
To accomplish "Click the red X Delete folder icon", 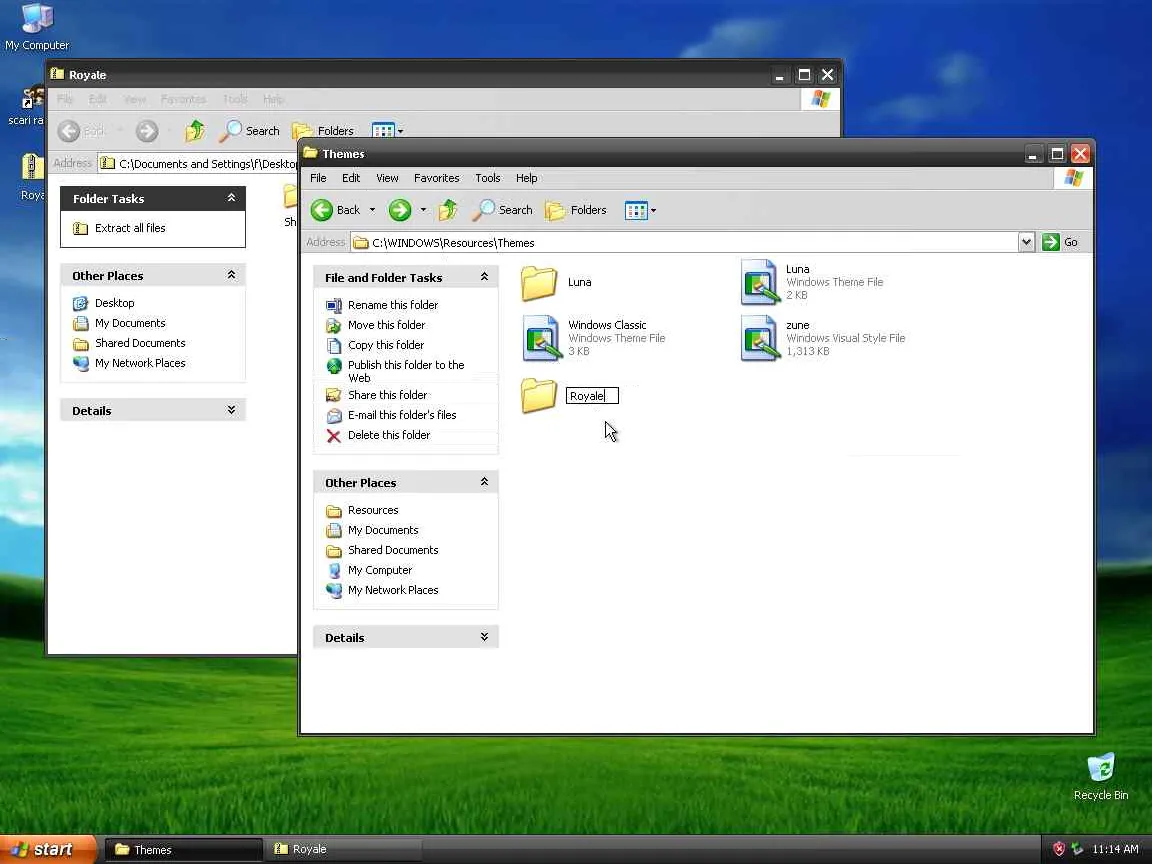I will click(334, 436).
